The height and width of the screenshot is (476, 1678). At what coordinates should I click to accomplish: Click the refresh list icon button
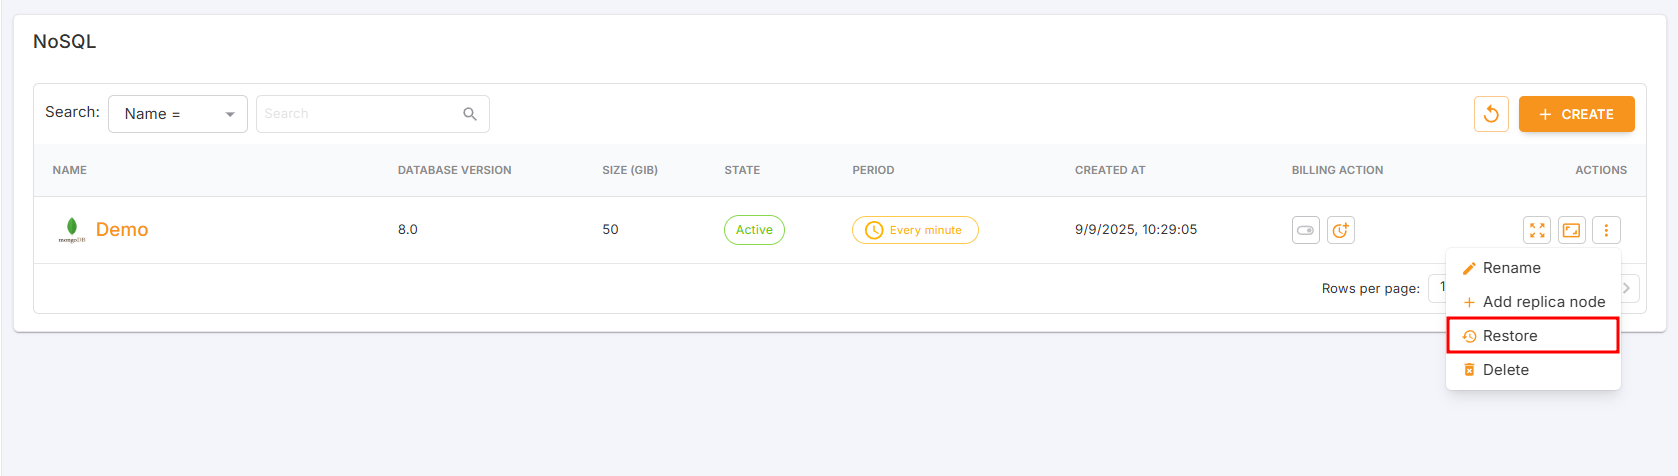pyautogui.click(x=1491, y=114)
